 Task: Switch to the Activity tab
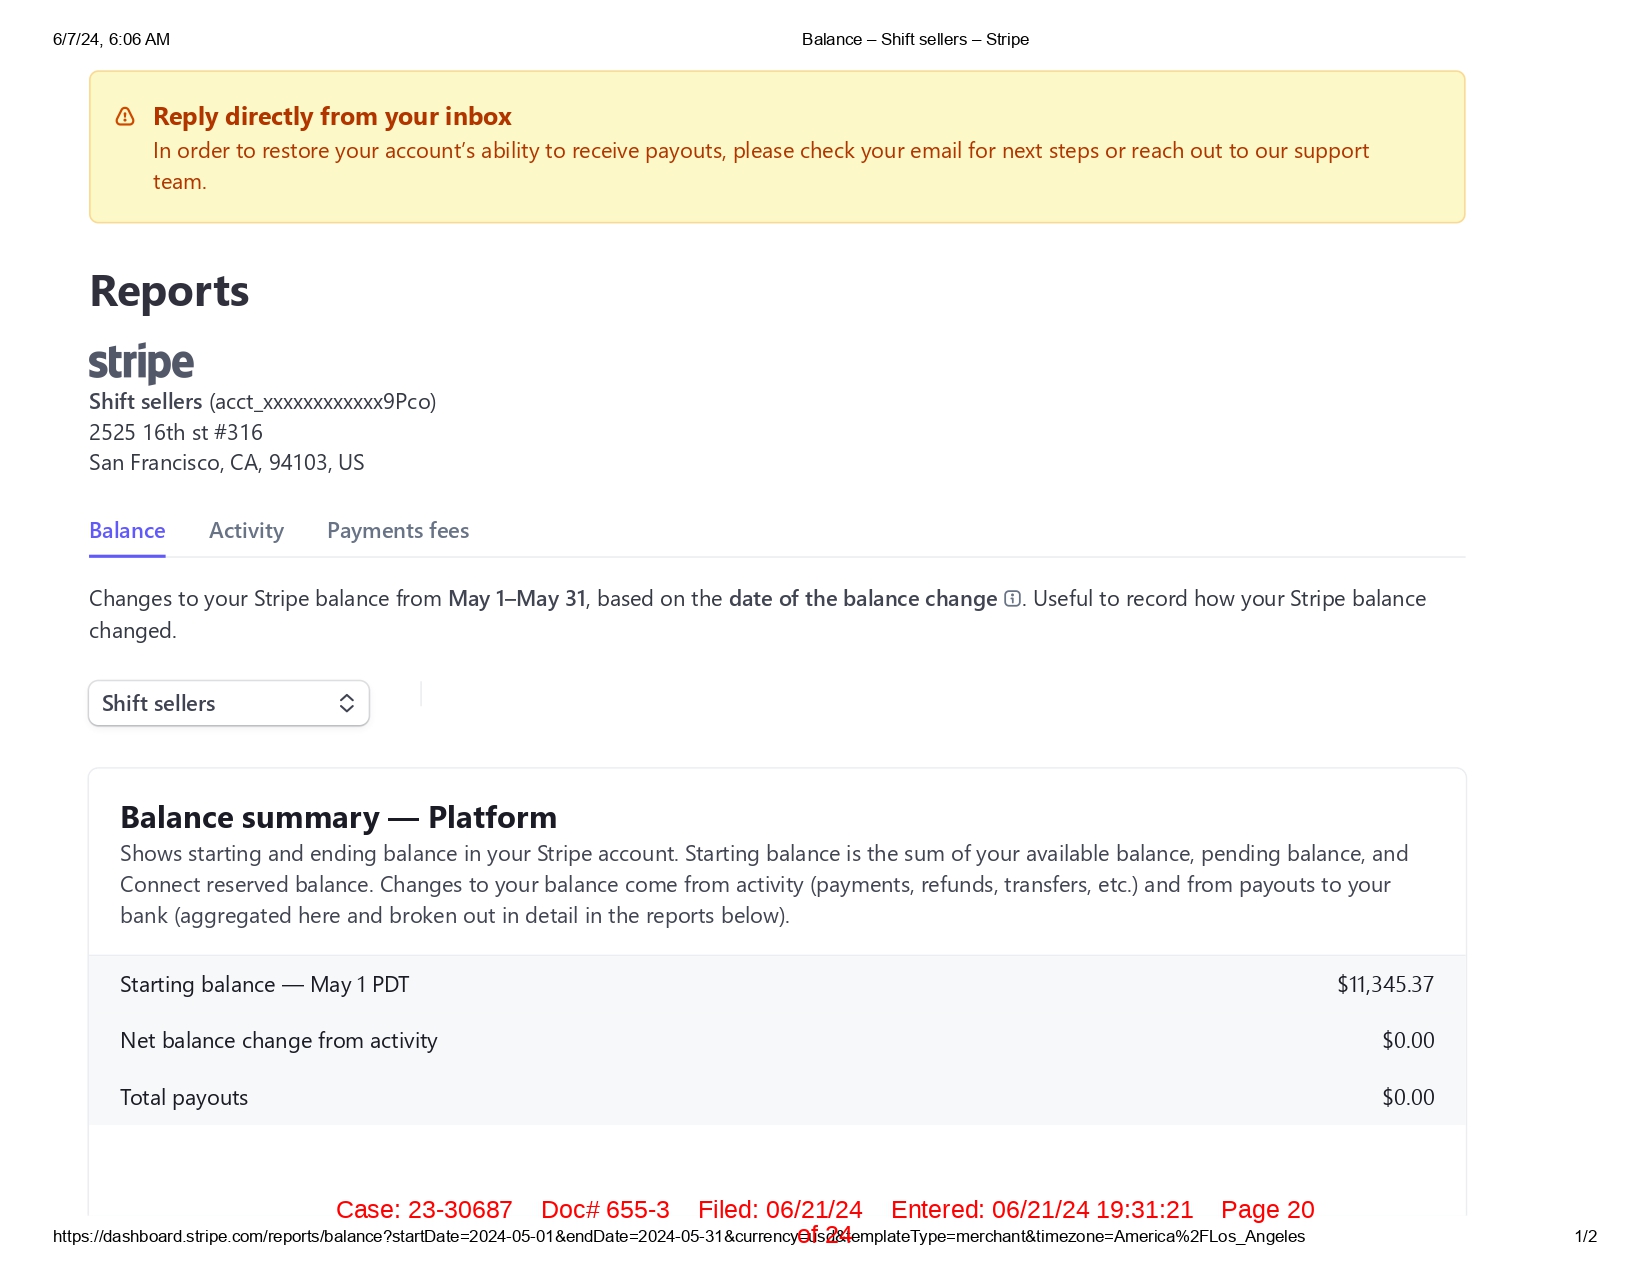point(246,531)
